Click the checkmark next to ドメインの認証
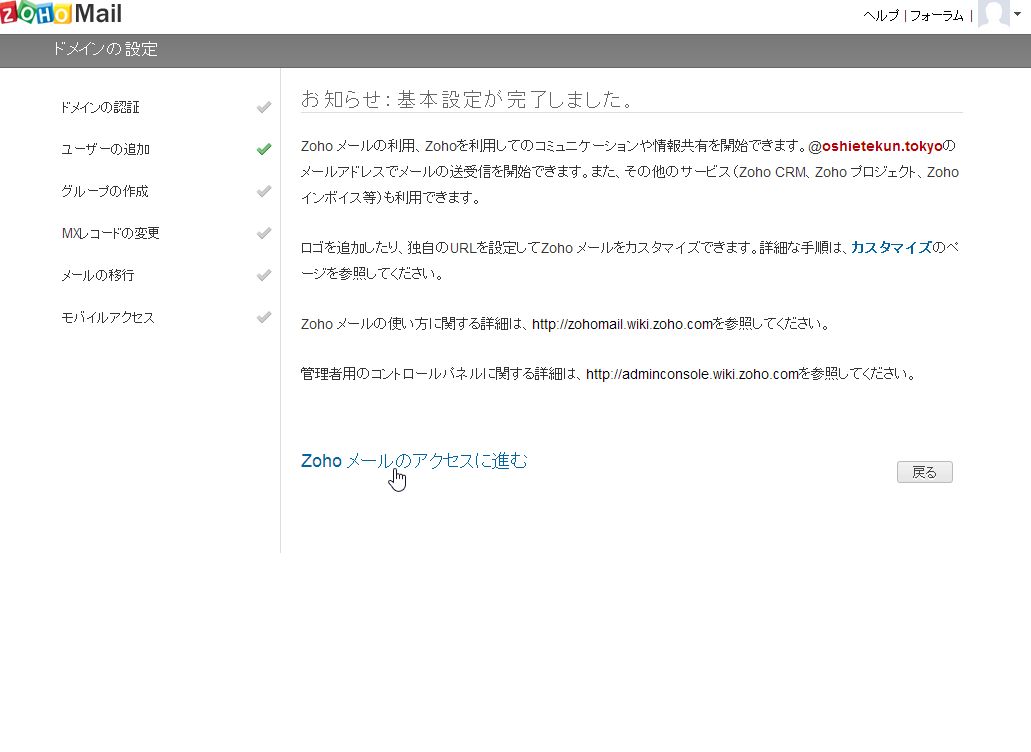Viewport: 1031px width, 752px height. click(264, 107)
